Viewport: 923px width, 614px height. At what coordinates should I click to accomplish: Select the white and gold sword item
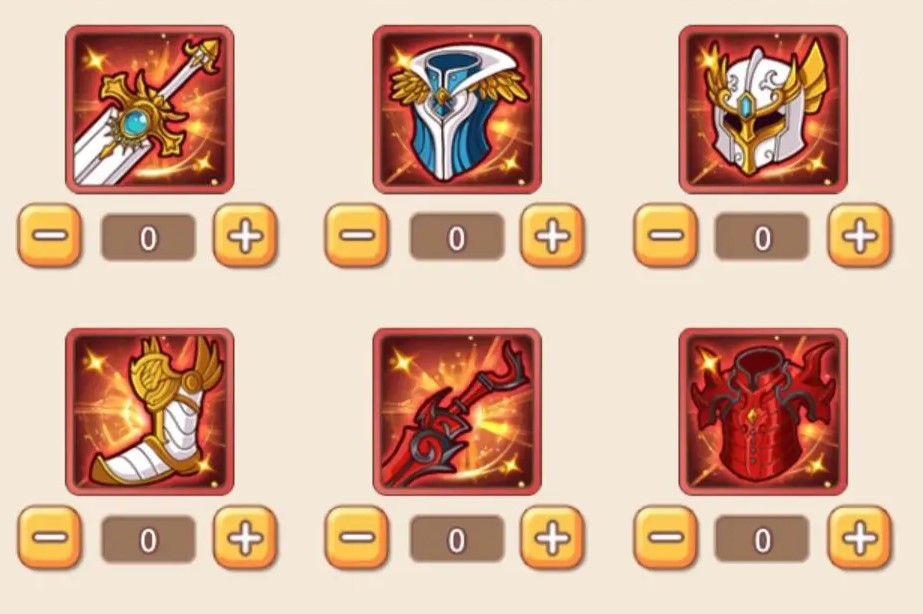[150, 109]
